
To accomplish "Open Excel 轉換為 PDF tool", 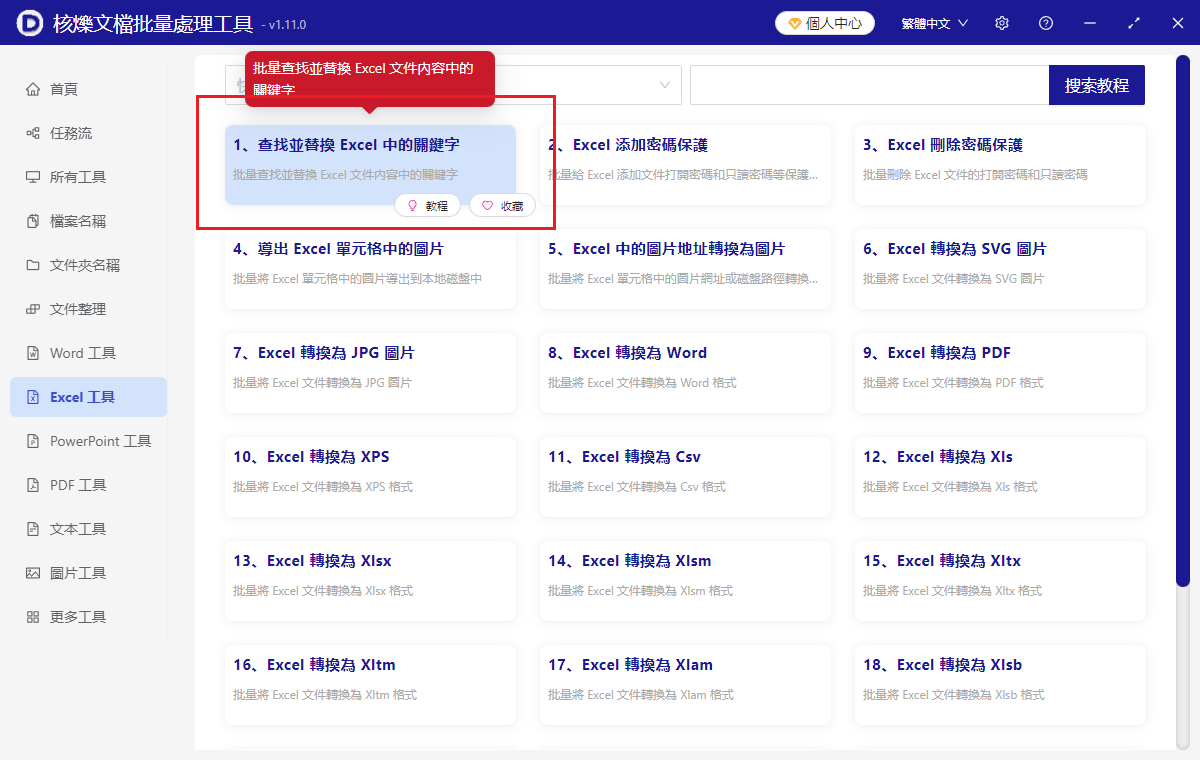I will coord(1000,373).
